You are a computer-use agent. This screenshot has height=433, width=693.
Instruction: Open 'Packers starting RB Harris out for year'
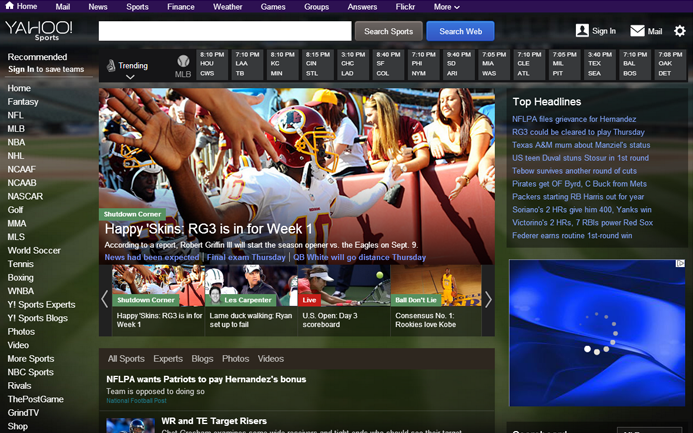pos(578,197)
